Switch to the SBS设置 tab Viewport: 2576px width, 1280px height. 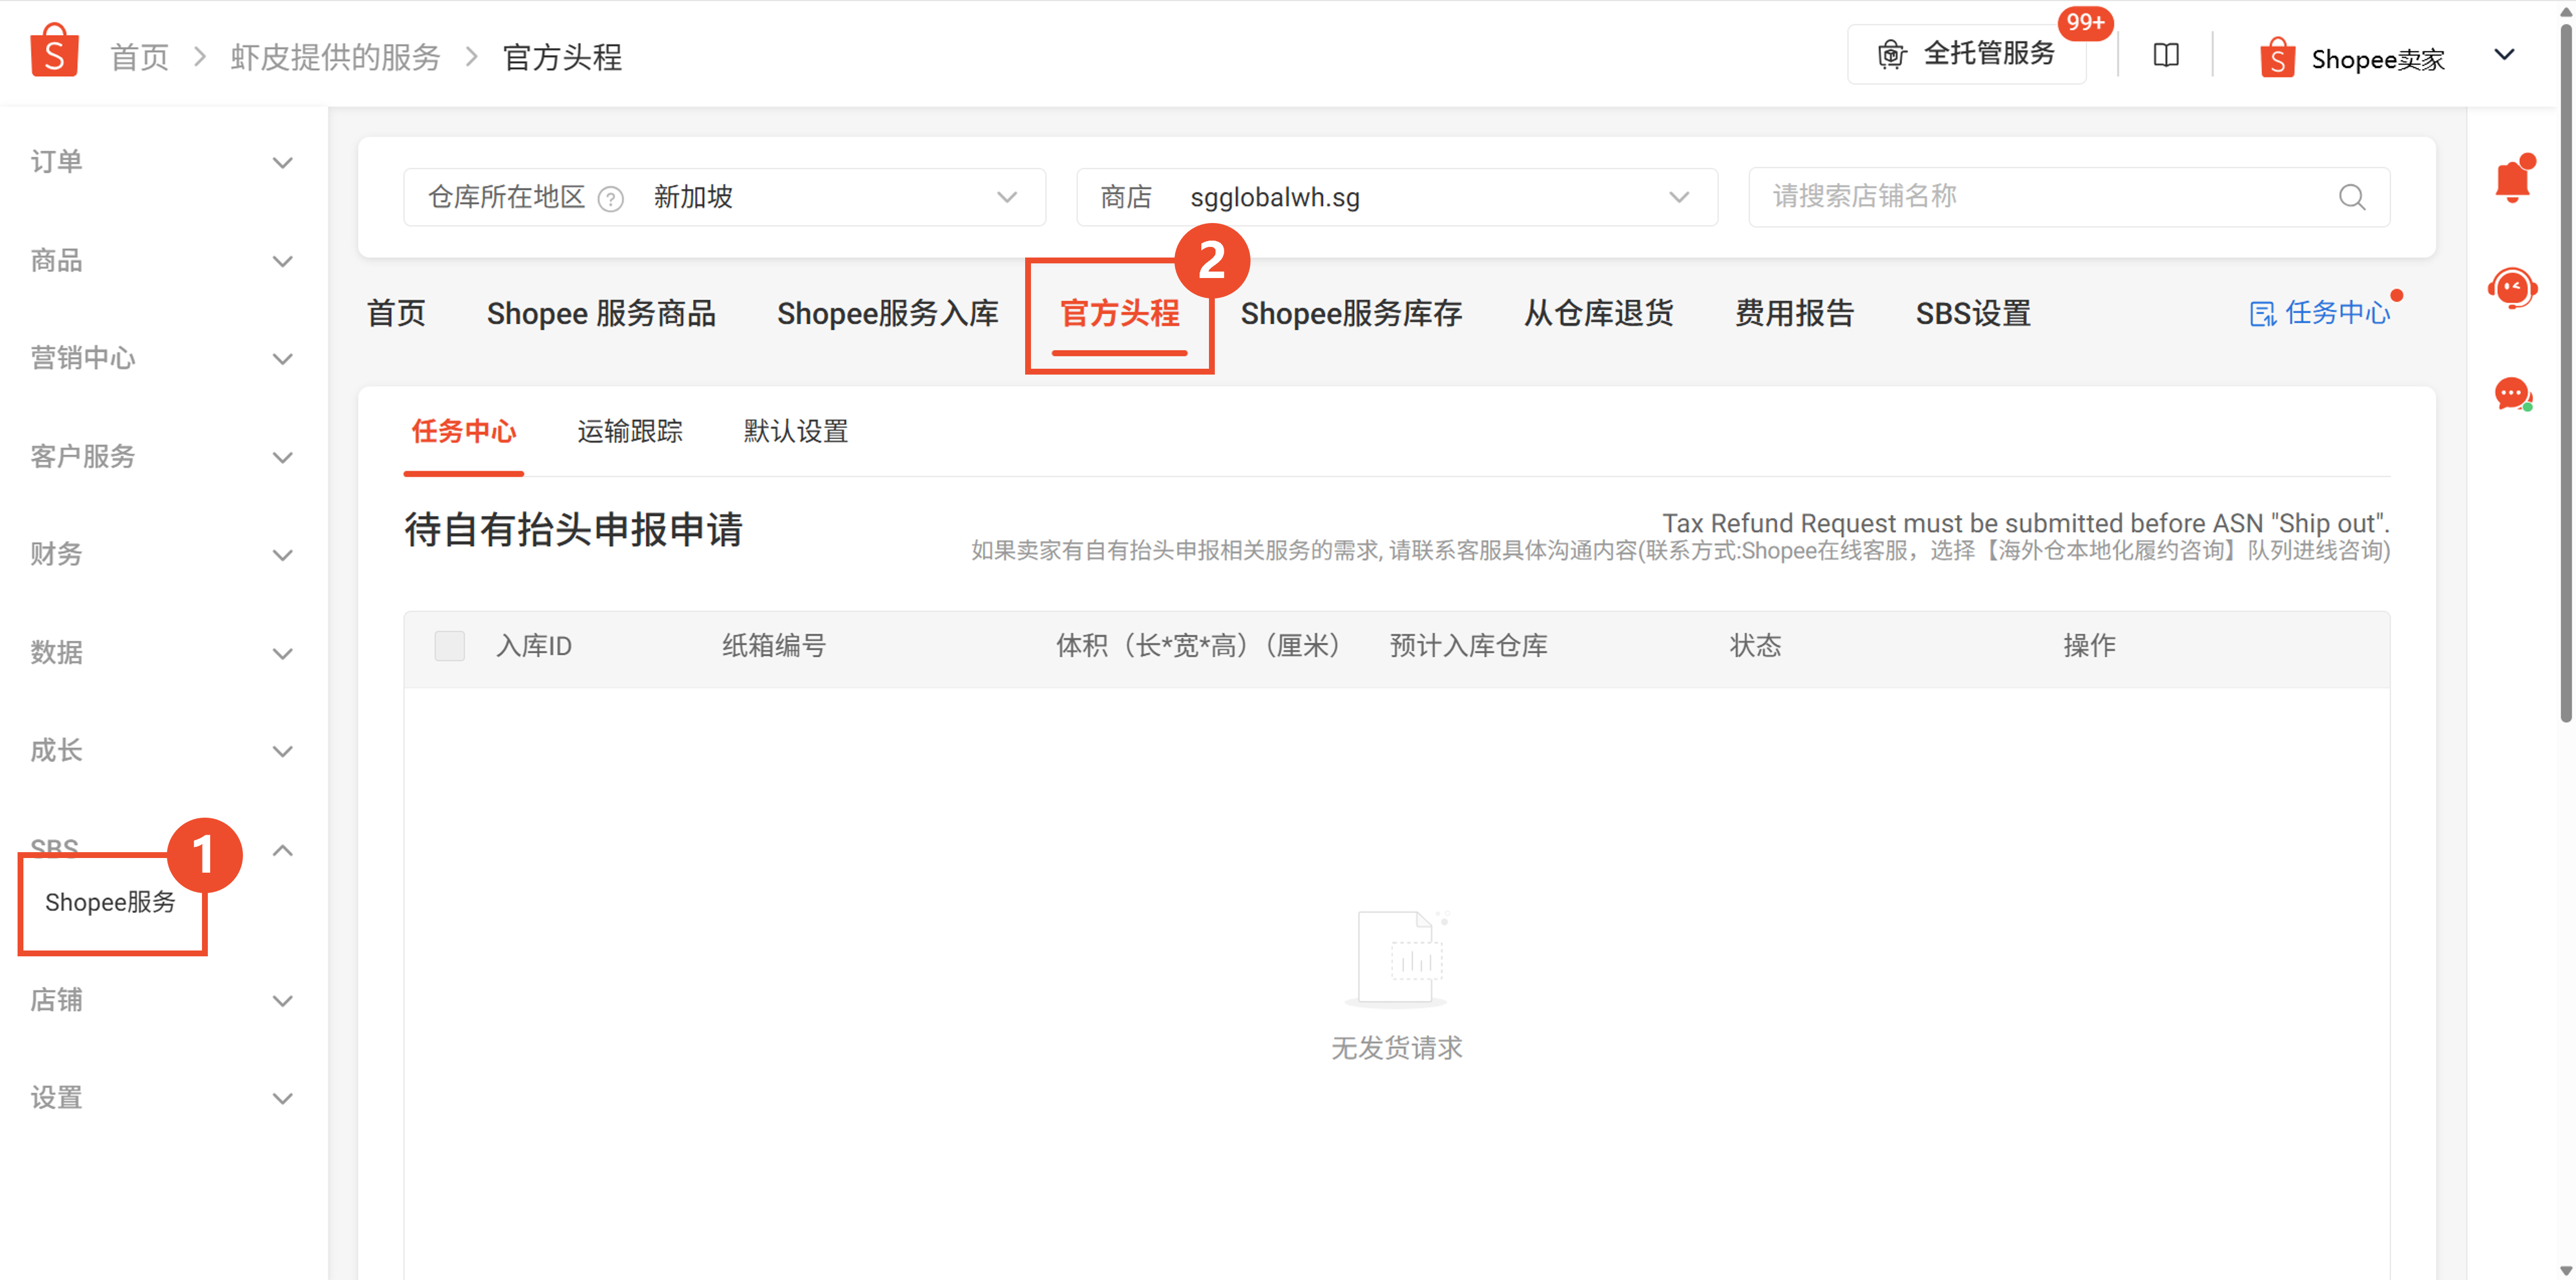pyautogui.click(x=1973, y=314)
